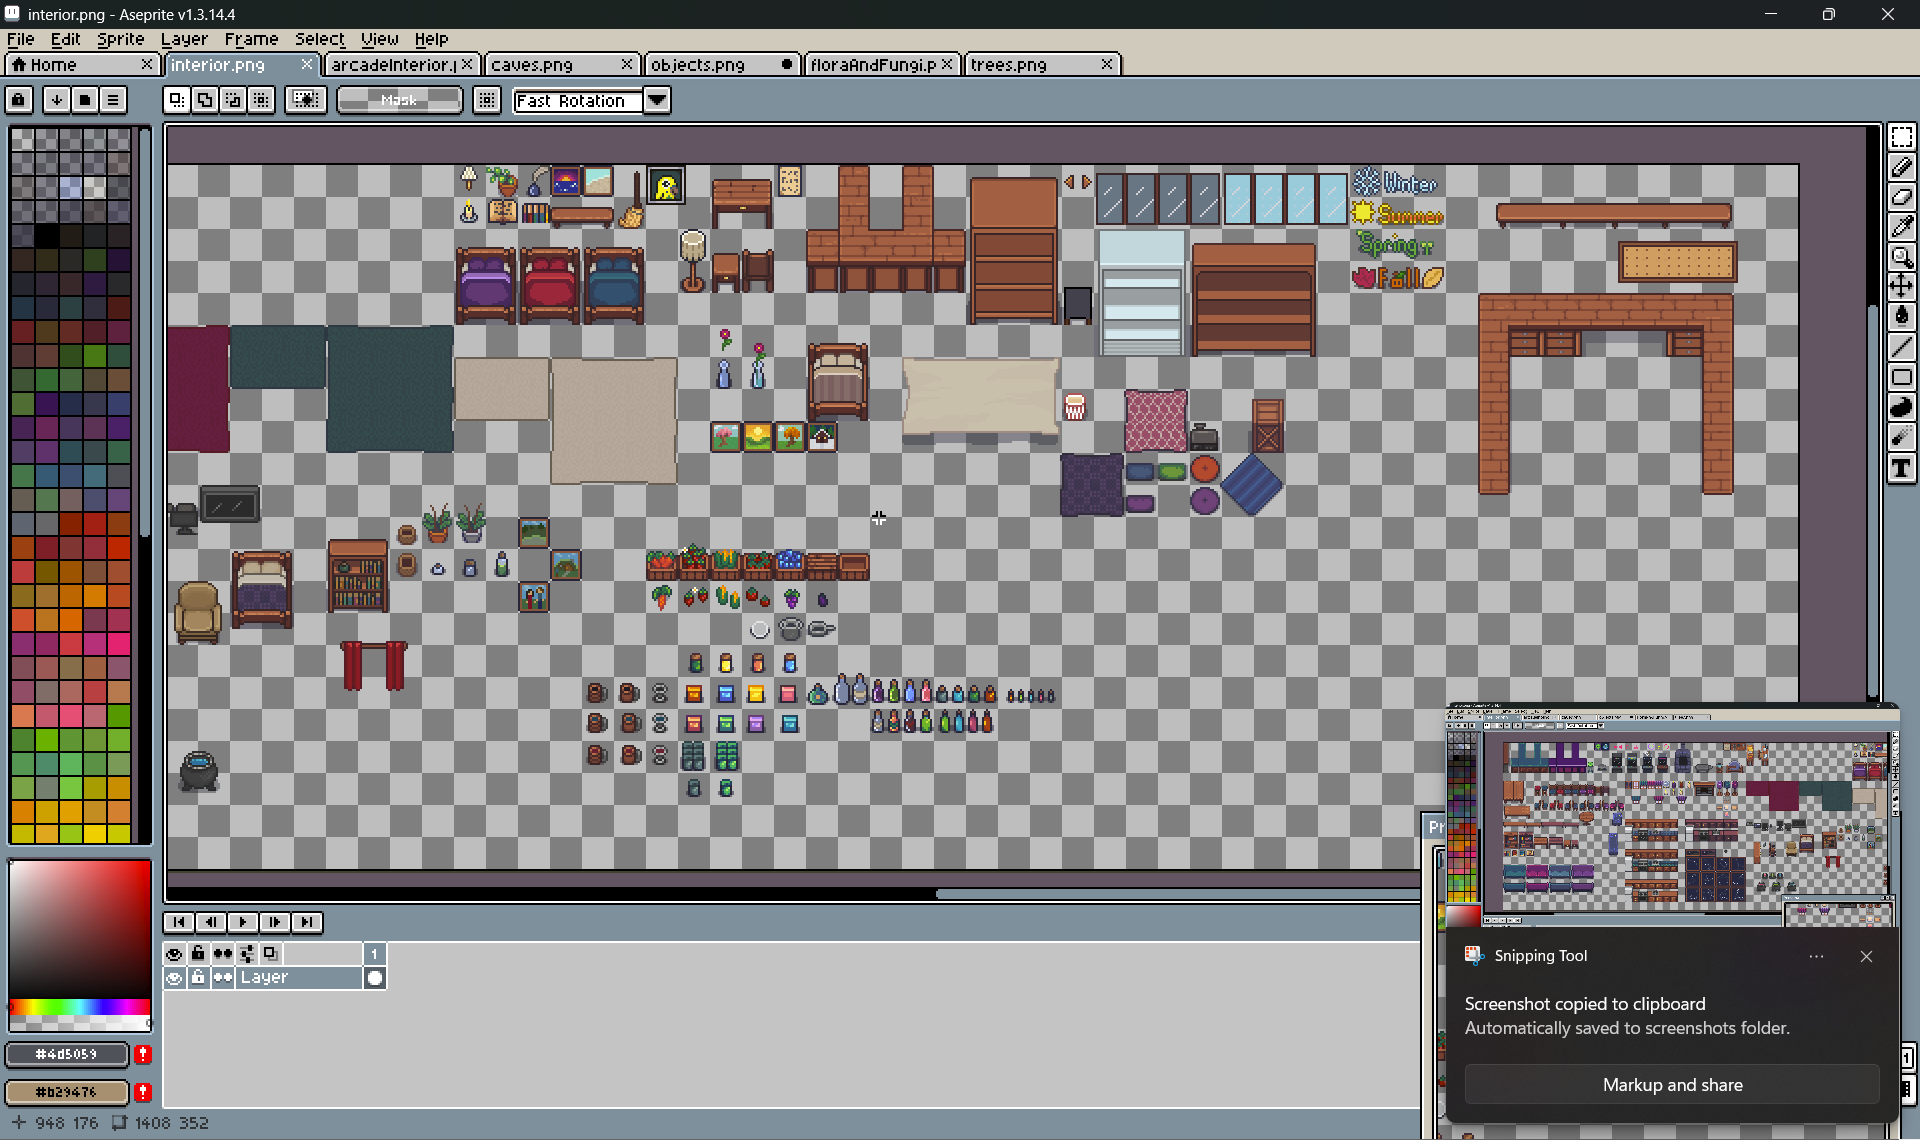The width and height of the screenshot is (1920, 1140).
Task: Select the Pencil tool
Action: pos(1901,167)
